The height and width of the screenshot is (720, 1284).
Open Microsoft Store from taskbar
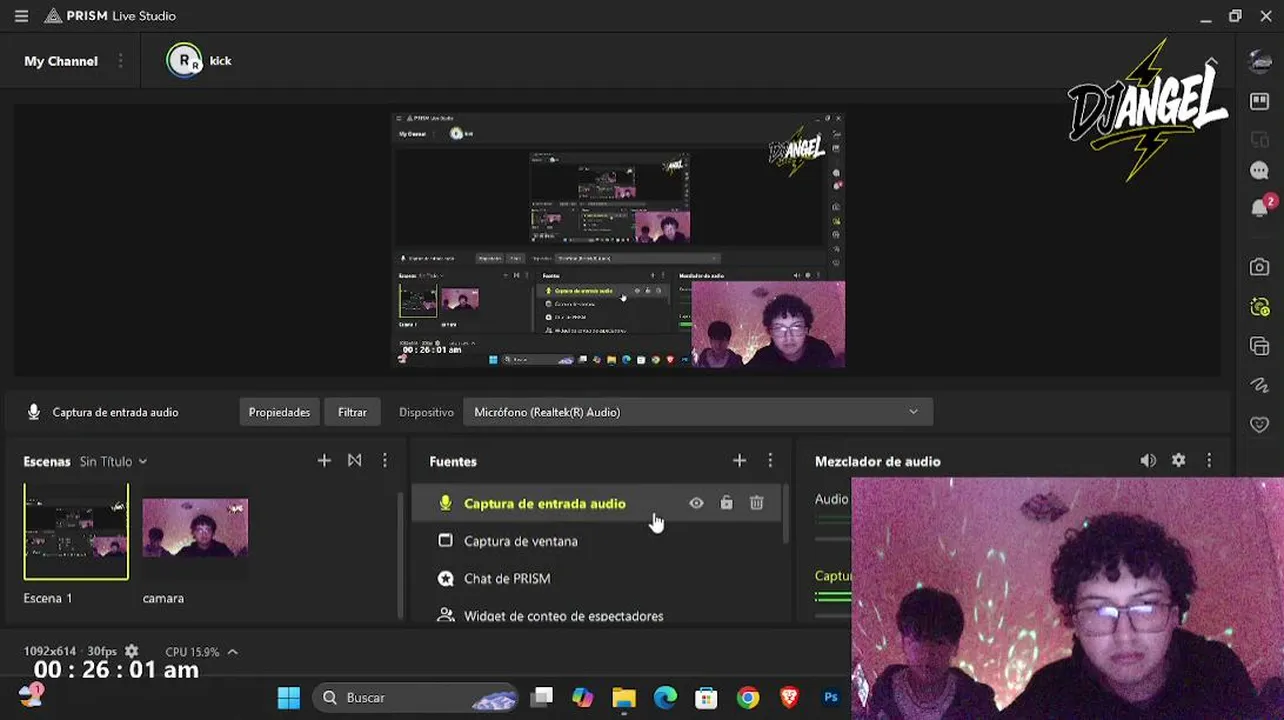pos(707,697)
